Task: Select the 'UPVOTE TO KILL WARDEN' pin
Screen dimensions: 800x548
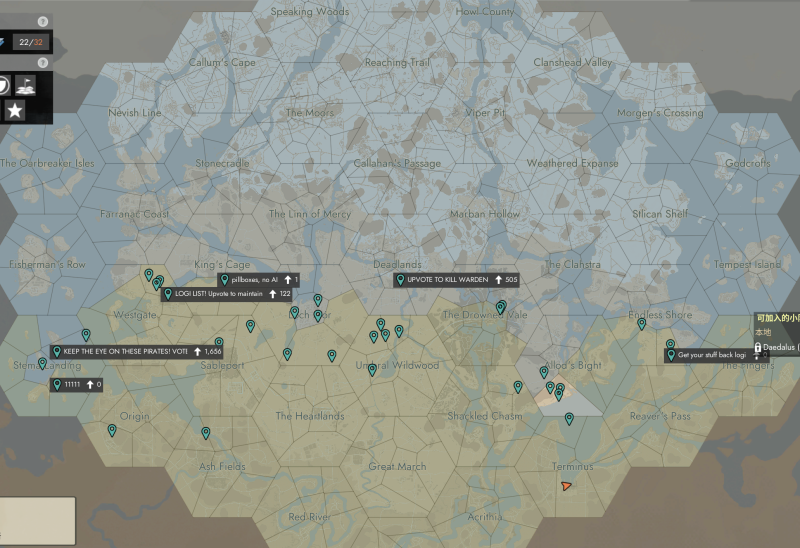Action: click(x=401, y=279)
